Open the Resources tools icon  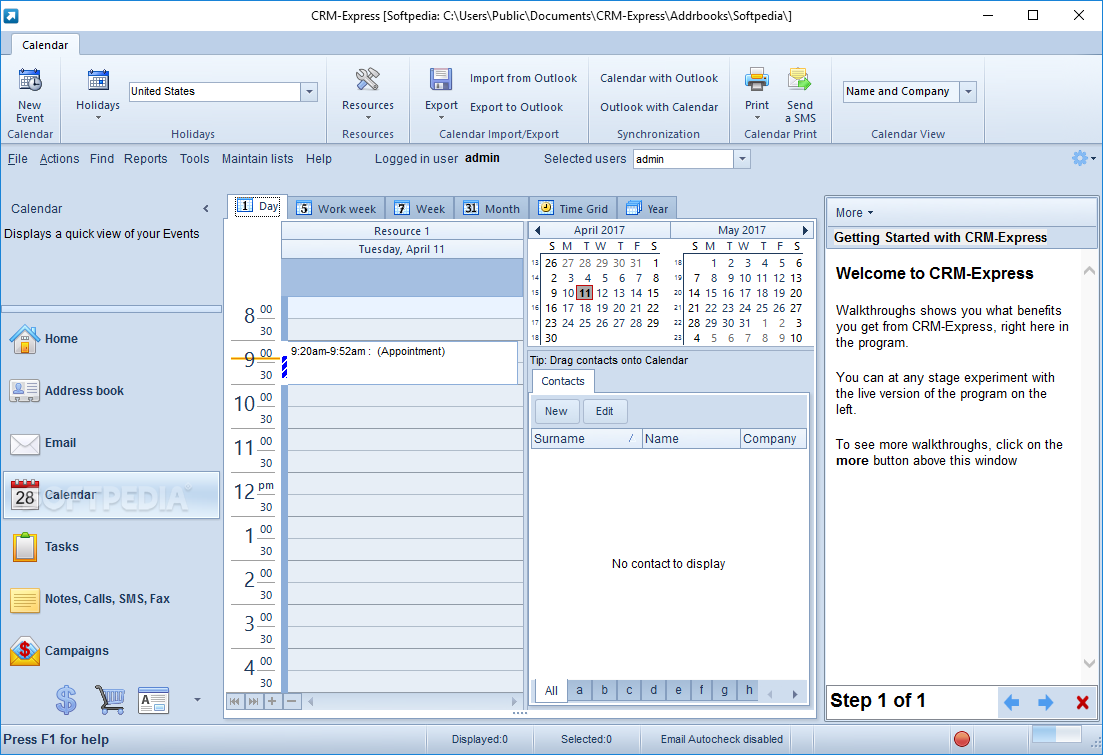point(367,81)
